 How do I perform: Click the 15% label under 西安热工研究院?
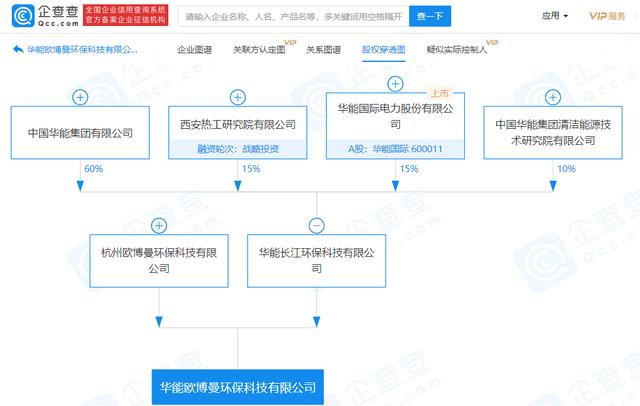click(251, 169)
